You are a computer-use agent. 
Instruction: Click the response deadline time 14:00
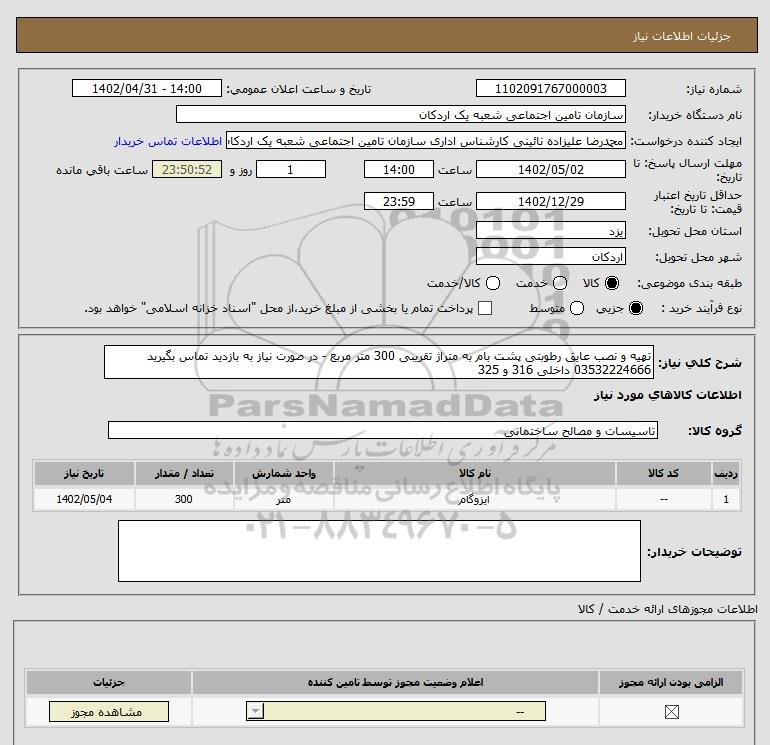399,169
